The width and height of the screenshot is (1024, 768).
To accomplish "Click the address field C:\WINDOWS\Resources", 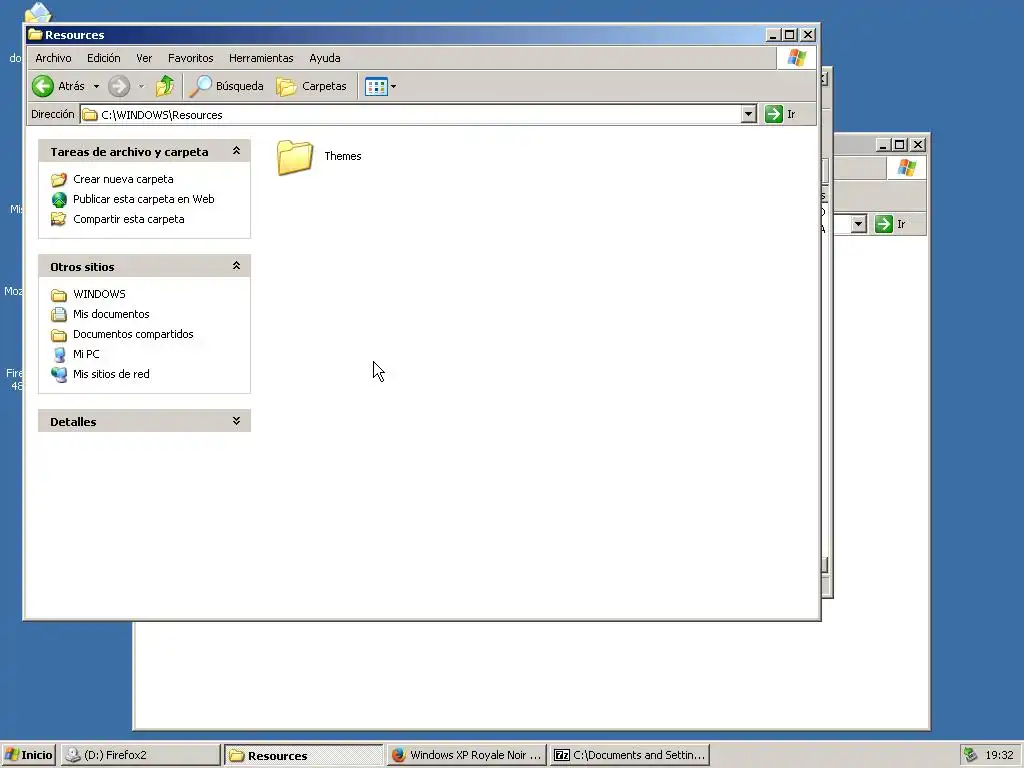I will tap(411, 115).
